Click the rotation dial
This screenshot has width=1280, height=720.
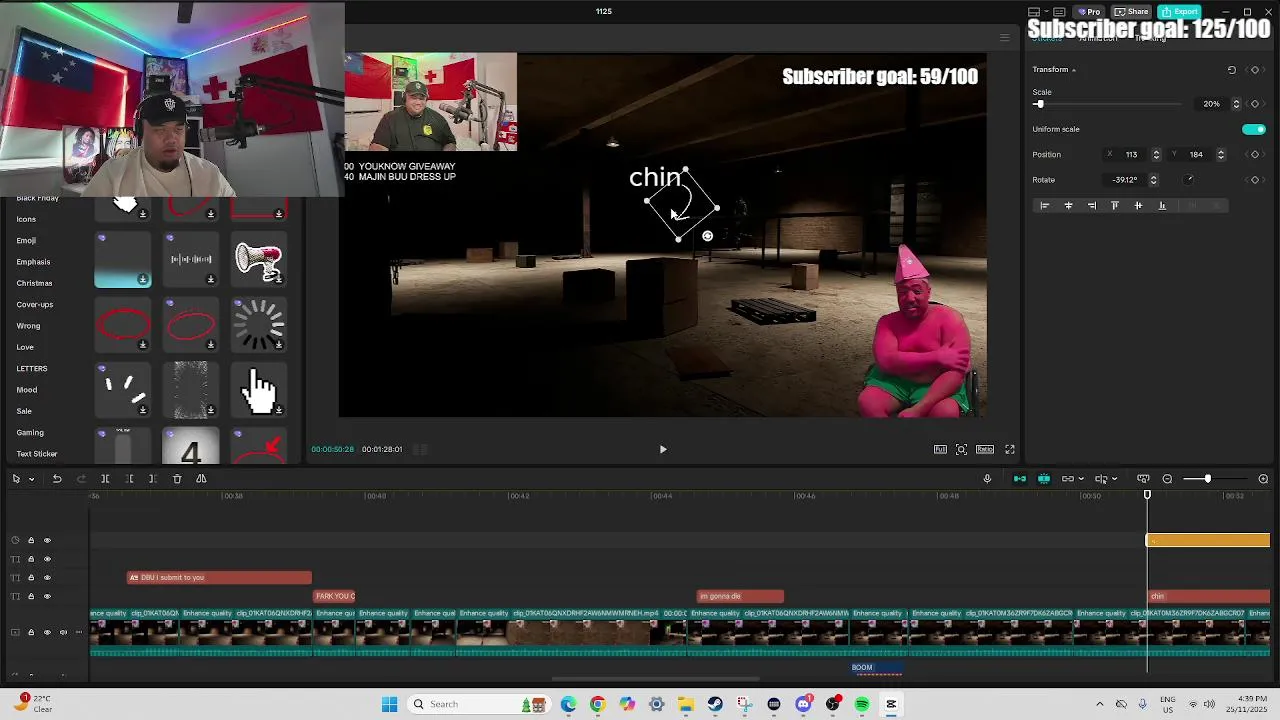1189,180
